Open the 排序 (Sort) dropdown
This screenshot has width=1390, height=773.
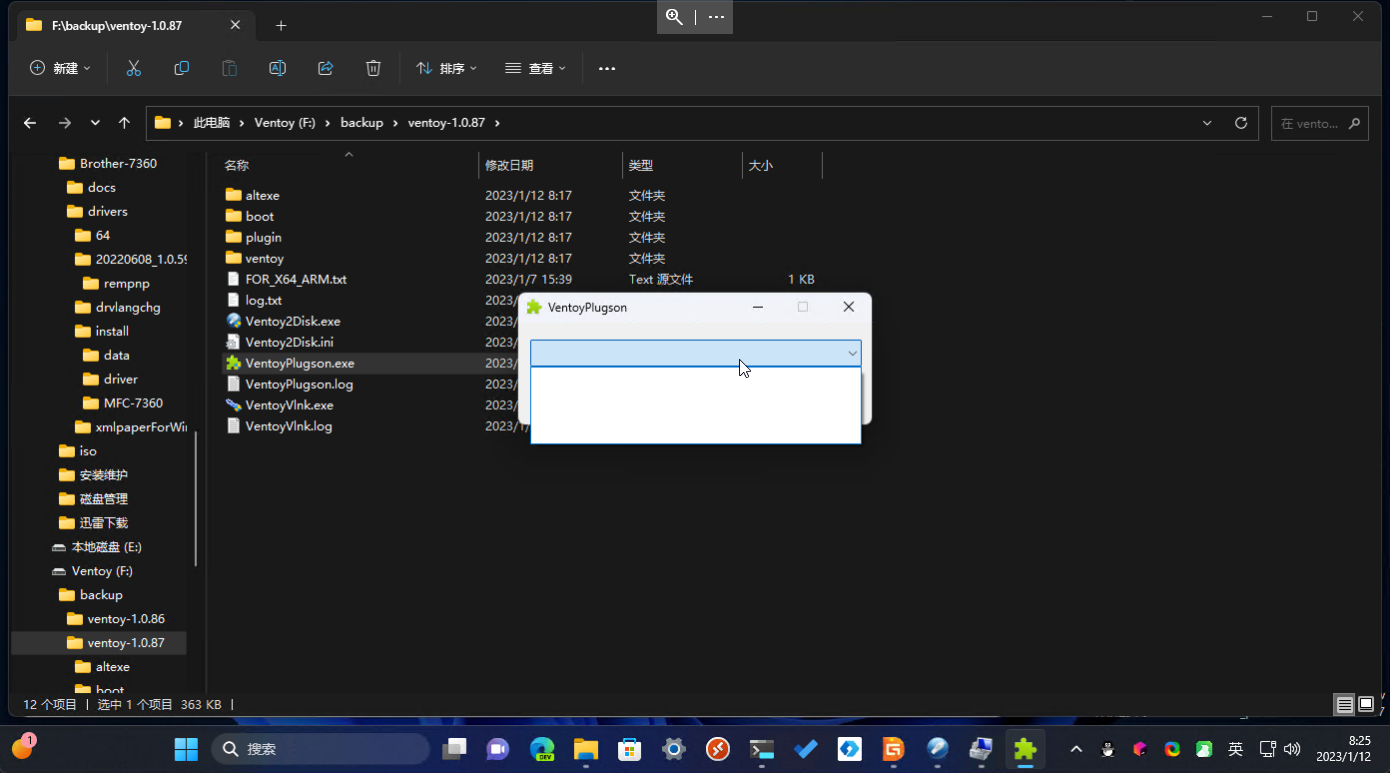coord(446,68)
